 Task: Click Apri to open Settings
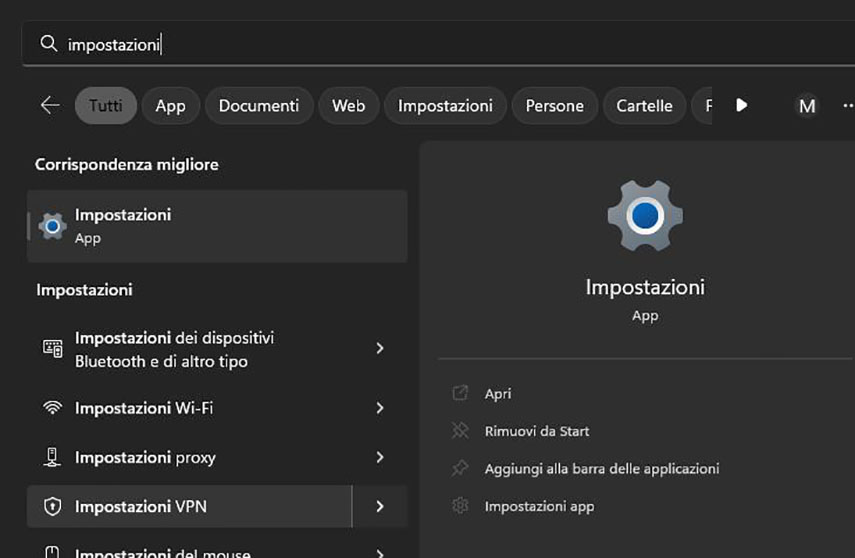(x=498, y=394)
